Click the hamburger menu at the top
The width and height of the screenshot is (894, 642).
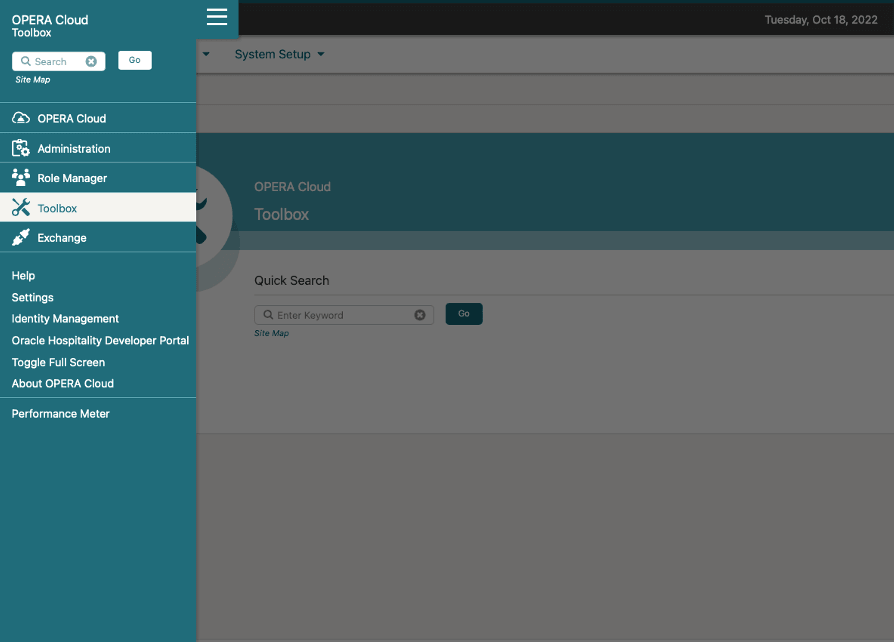(x=217, y=17)
